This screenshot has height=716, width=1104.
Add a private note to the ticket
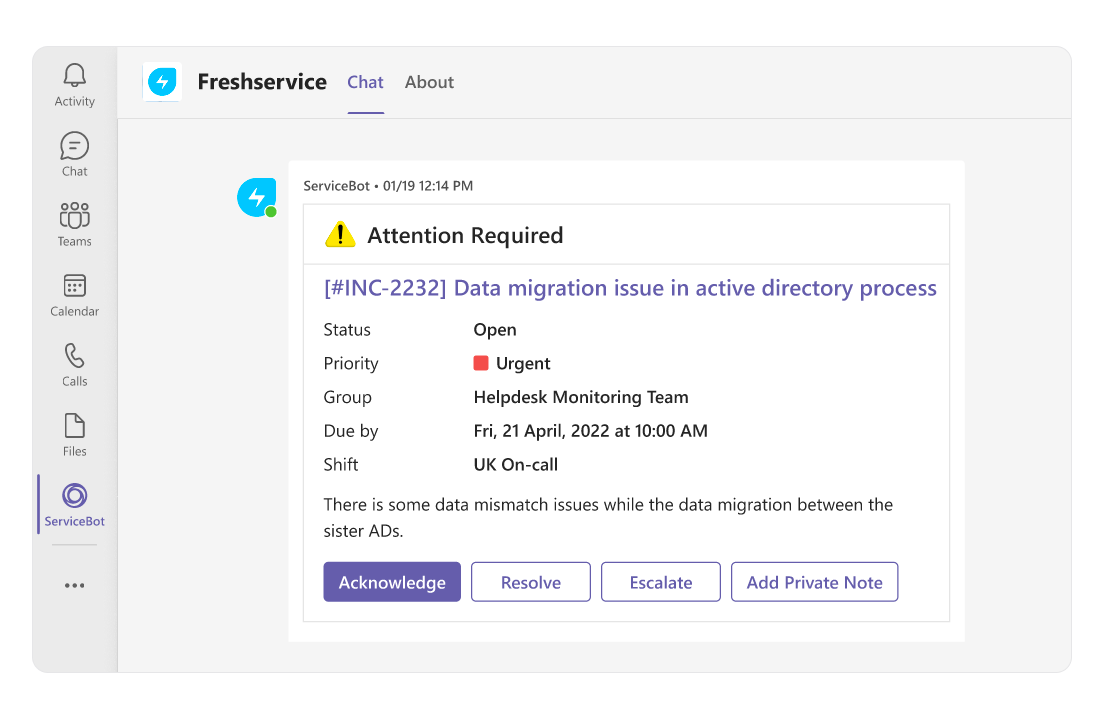click(x=814, y=581)
